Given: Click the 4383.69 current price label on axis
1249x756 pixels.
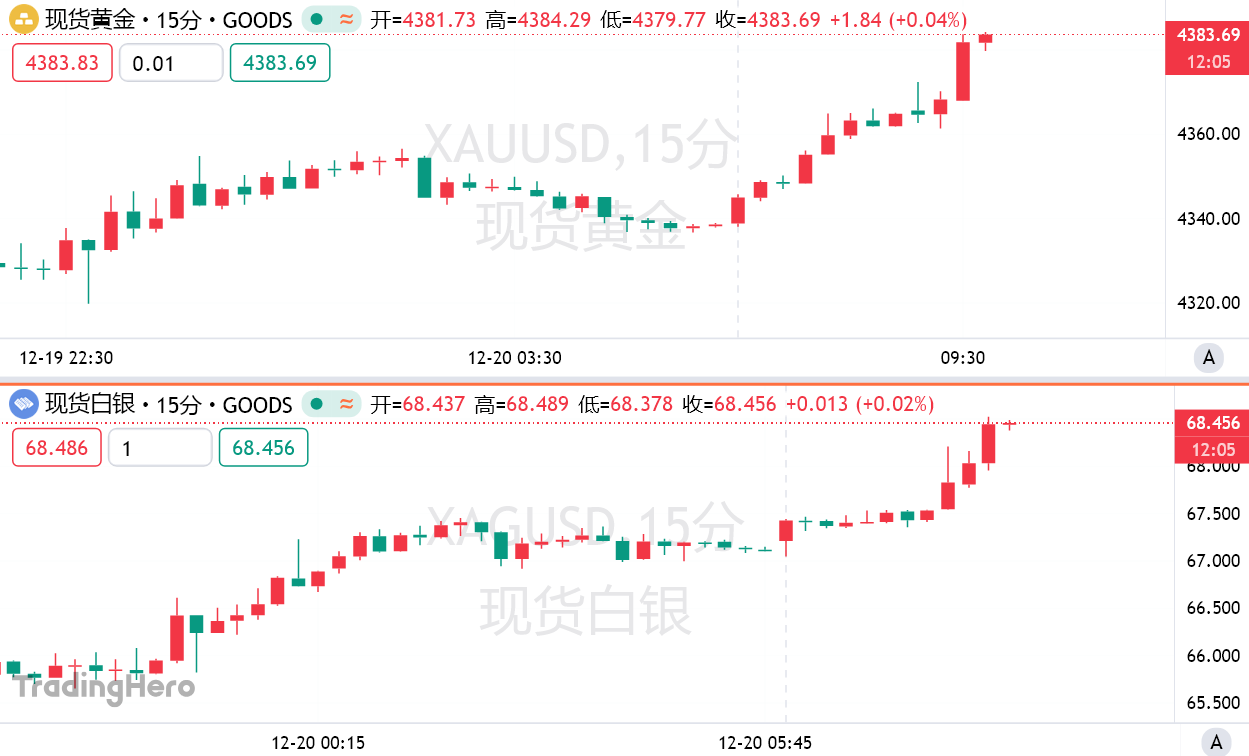Looking at the screenshot, I should tap(1207, 35).
